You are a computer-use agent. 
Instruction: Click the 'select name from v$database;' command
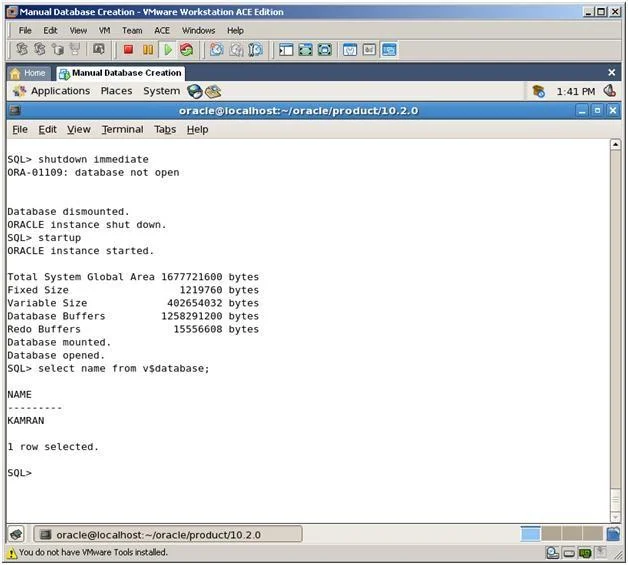124,368
